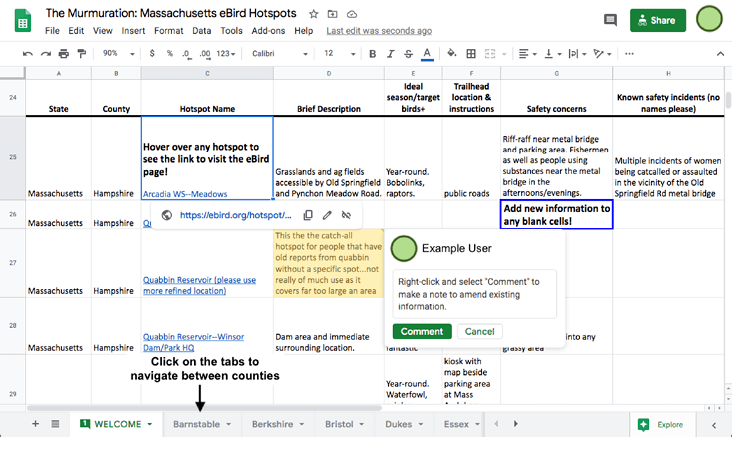This screenshot has height=450, width=732.
Task: Format as currency with dollar icon
Action: (152, 54)
